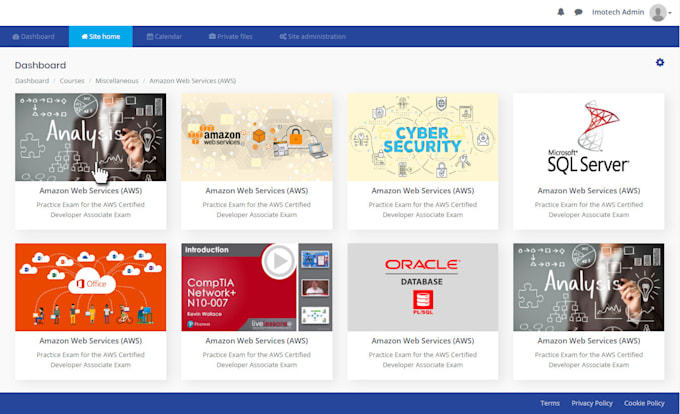Screen dimensions: 680x414
Task: Open the amazon web services course thumbnail
Action: tap(257, 137)
